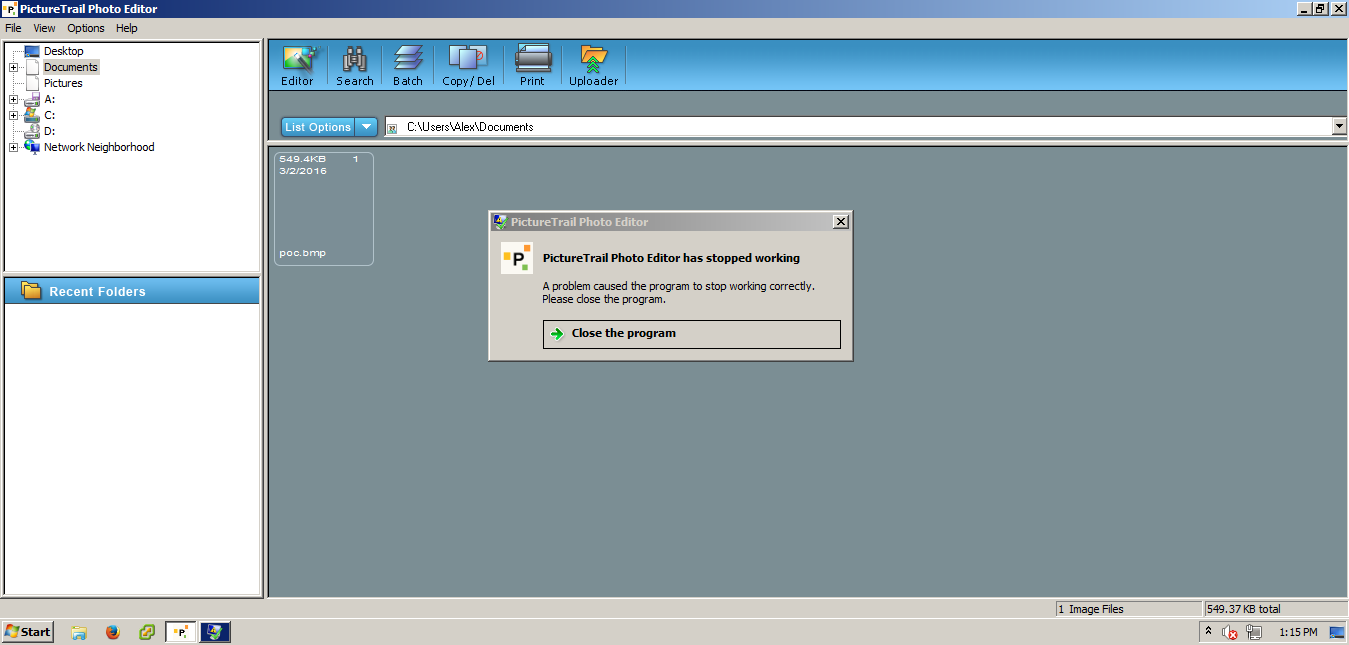Click Close the program
Viewport: 1349px width, 645px height.
[692, 334]
